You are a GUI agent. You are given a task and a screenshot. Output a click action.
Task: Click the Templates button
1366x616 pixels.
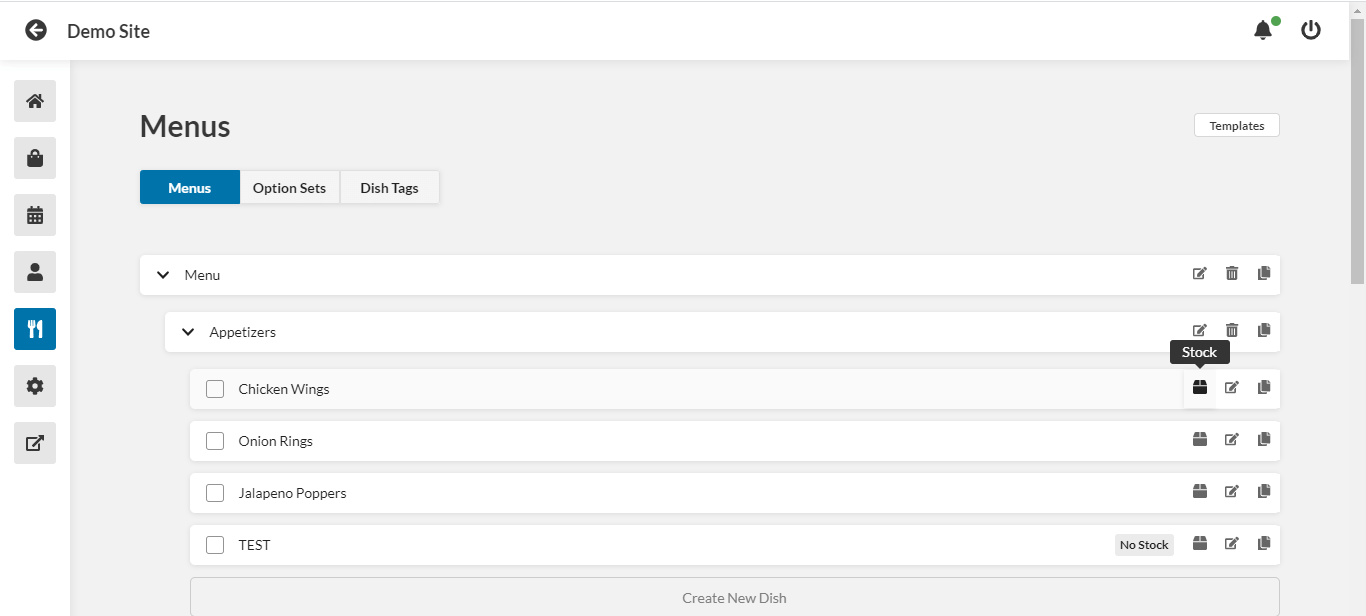coord(1237,125)
